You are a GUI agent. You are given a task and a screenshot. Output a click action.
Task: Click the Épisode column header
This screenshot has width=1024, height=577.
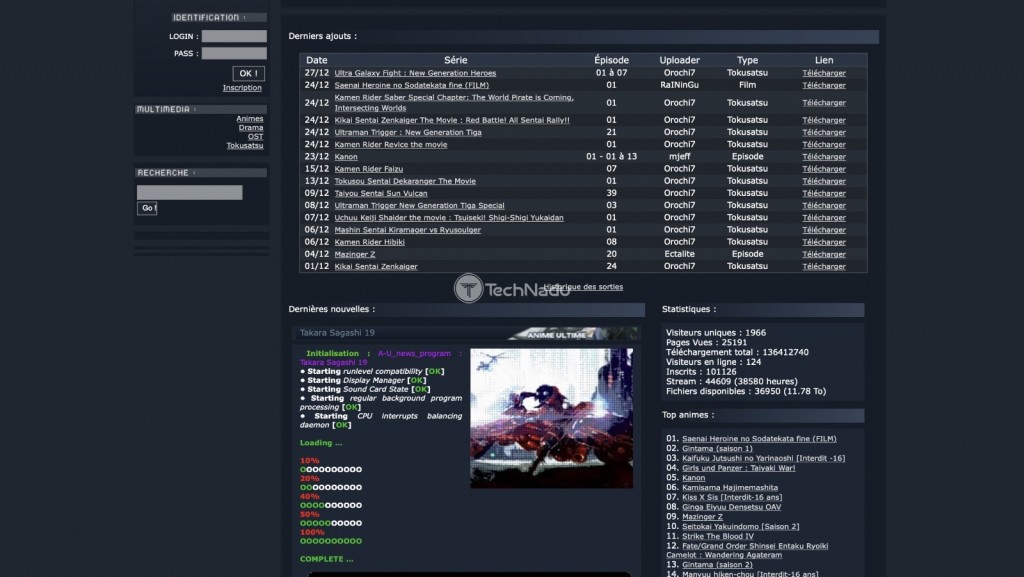(611, 60)
